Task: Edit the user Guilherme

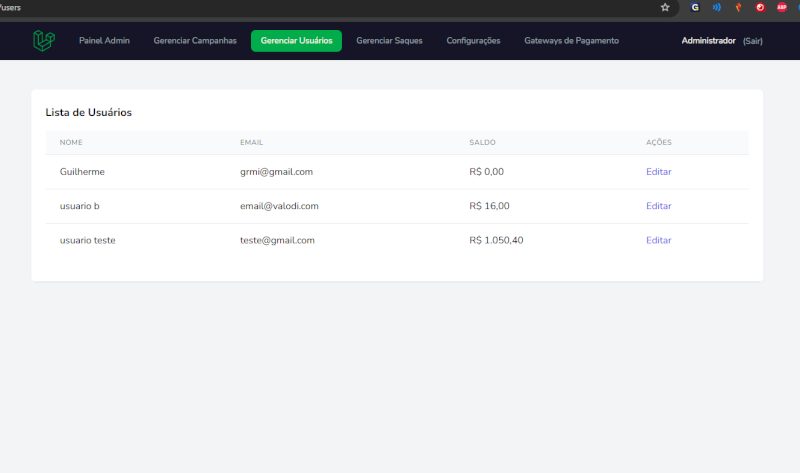Action: [x=658, y=172]
